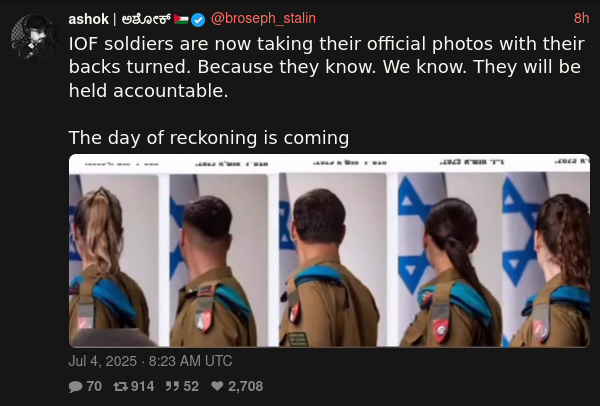This screenshot has height=406, width=600.
Task: Click the retweet arrows icon
Action: coord(120,386)
